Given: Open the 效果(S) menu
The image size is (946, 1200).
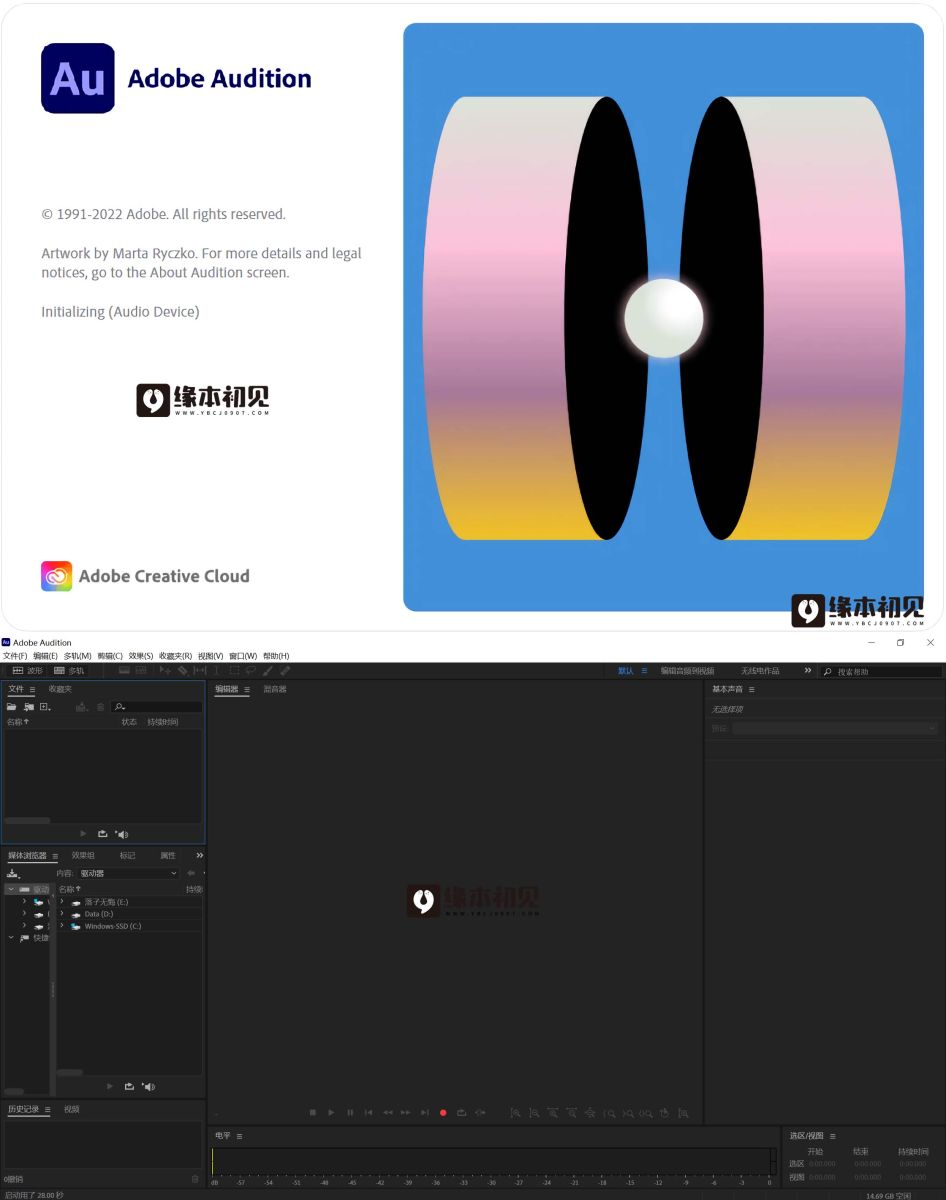Looking at the screenshot, I should [x=141, y=656].
